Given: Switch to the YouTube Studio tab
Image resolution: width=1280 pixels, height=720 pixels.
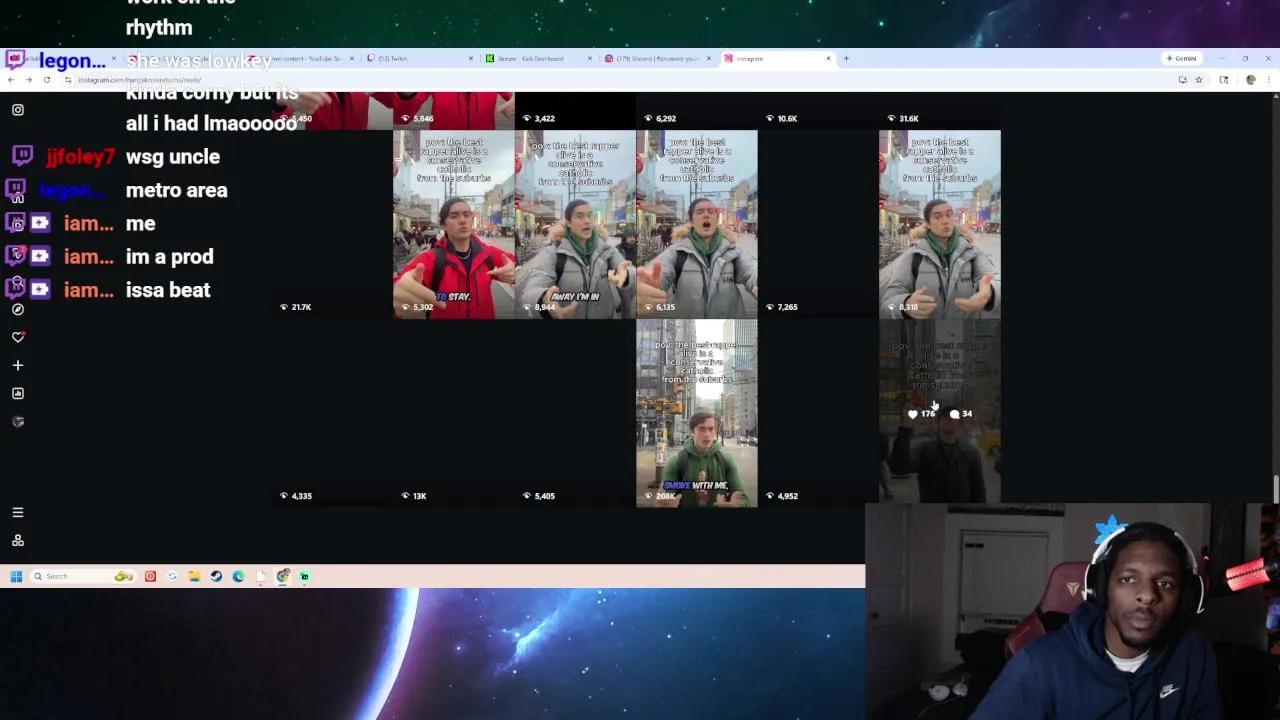Looking at the screenshot, I should (300, 58).
